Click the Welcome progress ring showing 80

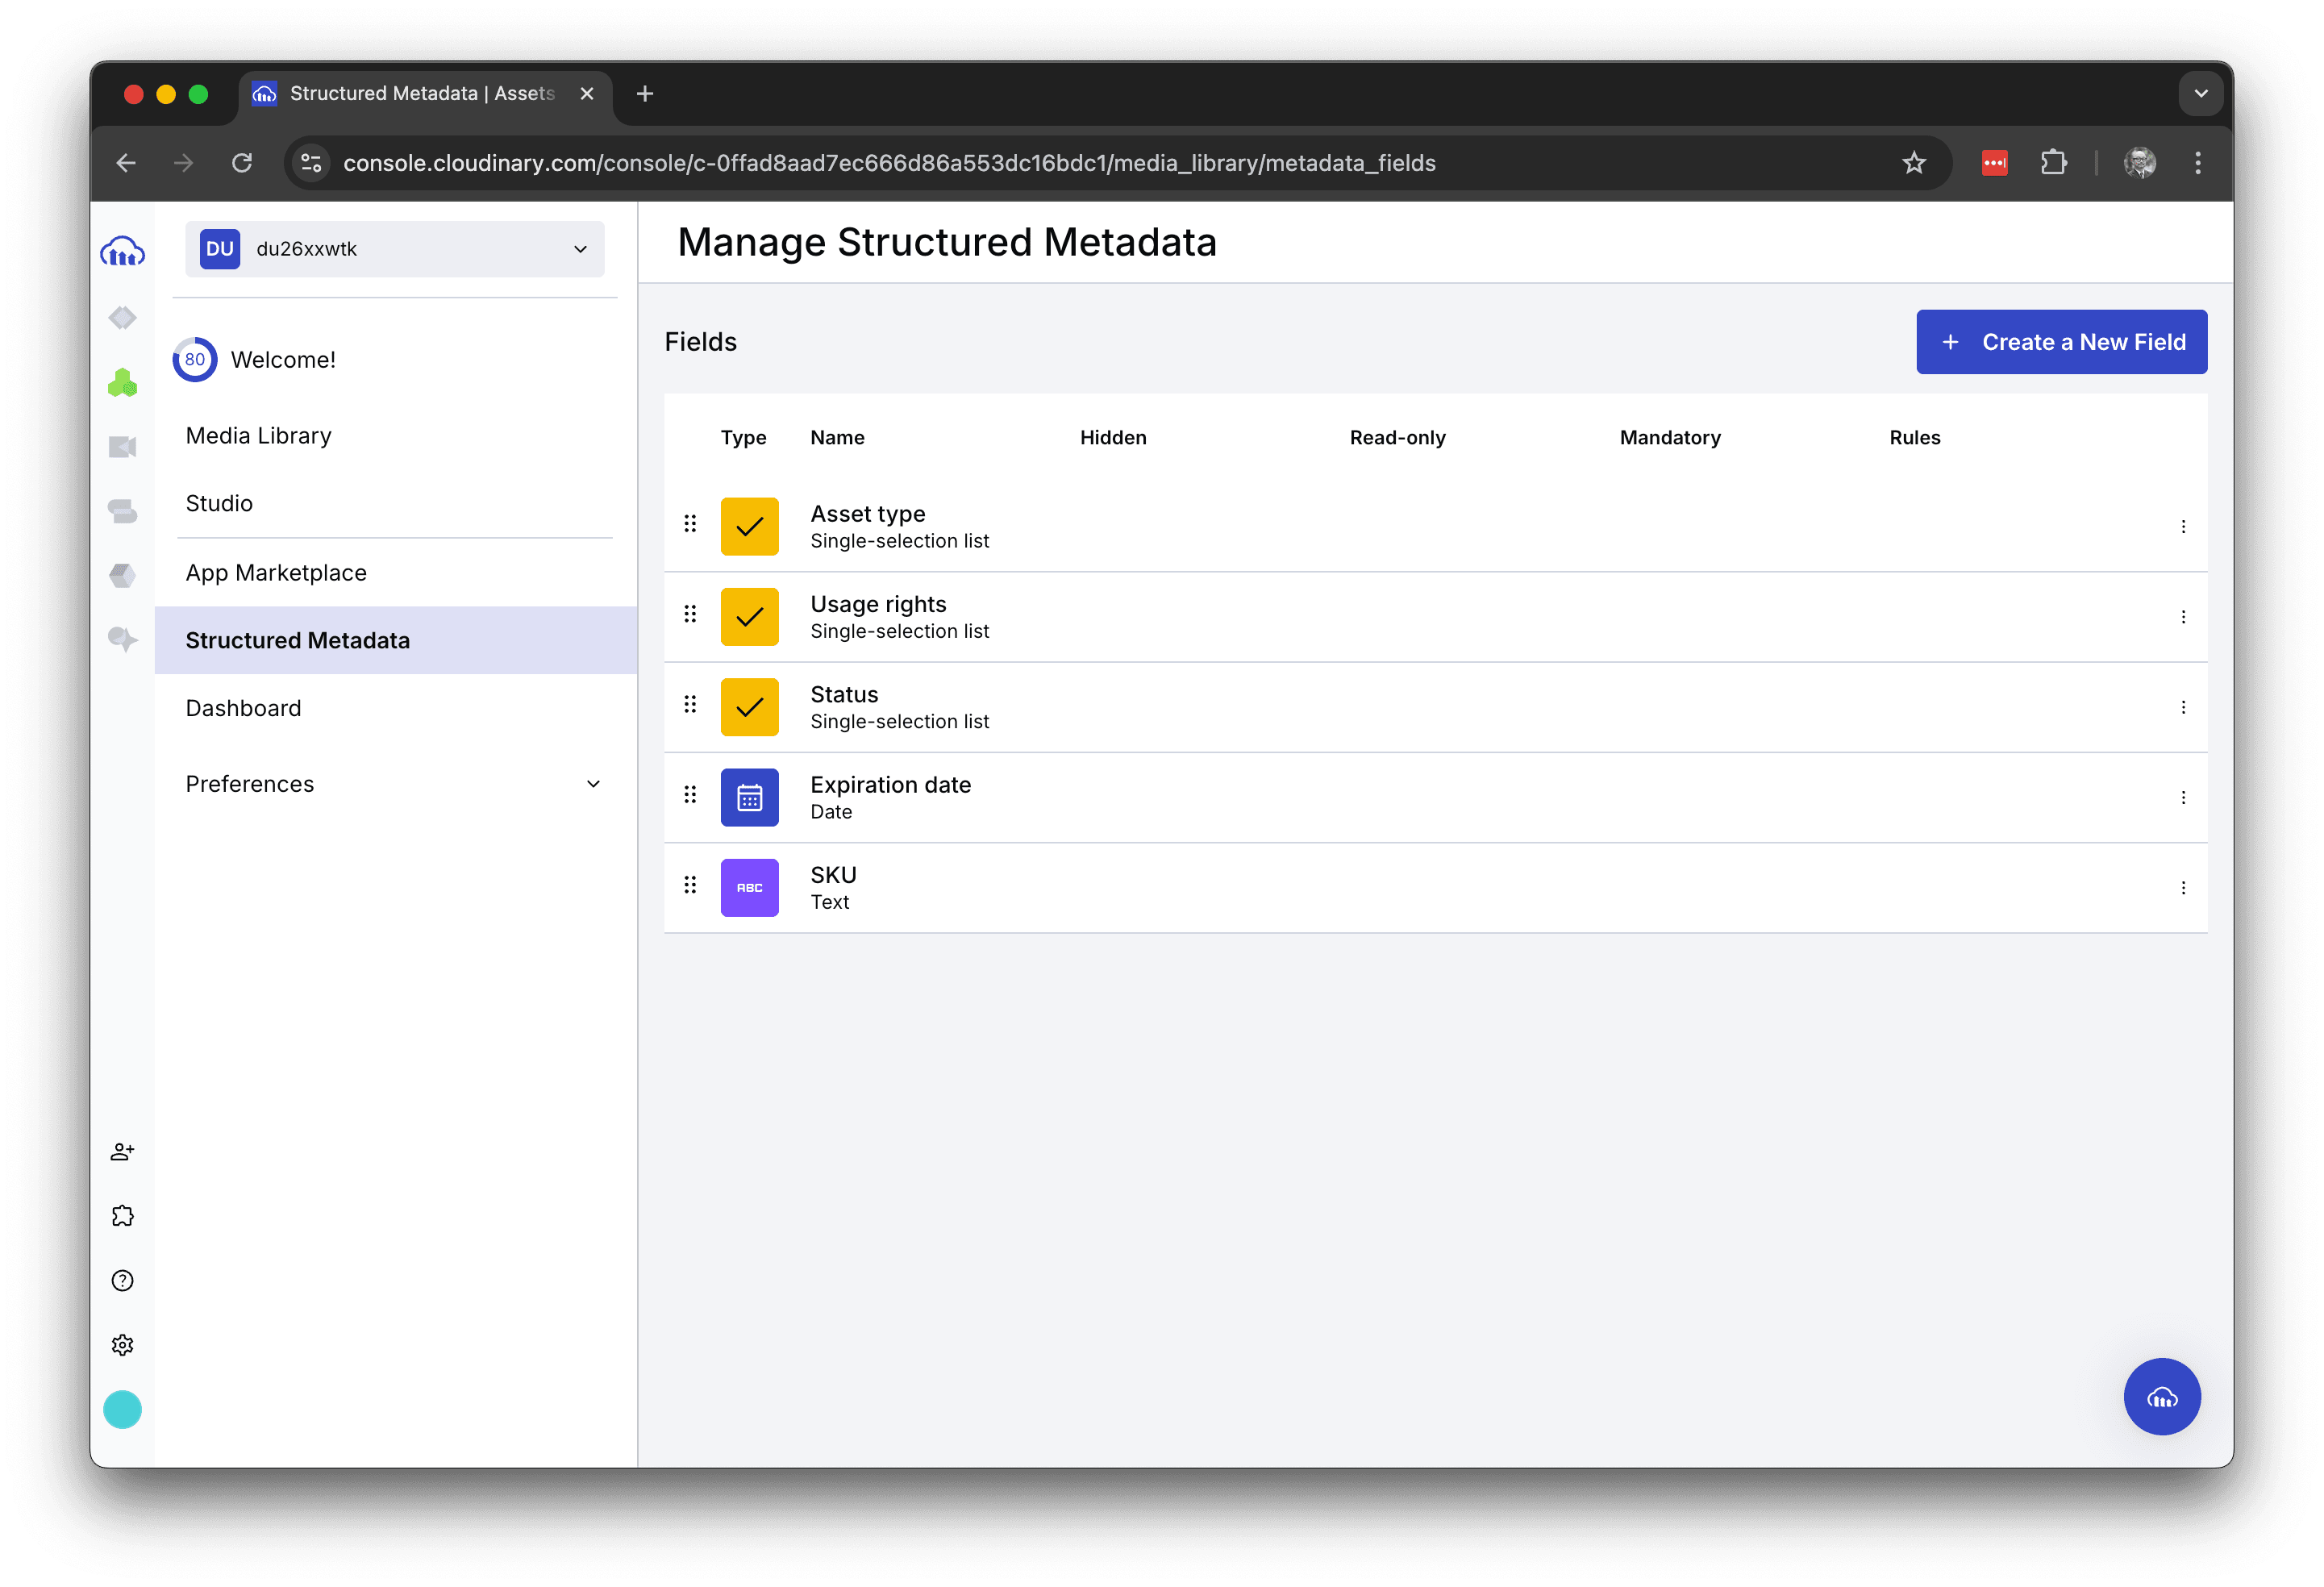coord(194,360)
